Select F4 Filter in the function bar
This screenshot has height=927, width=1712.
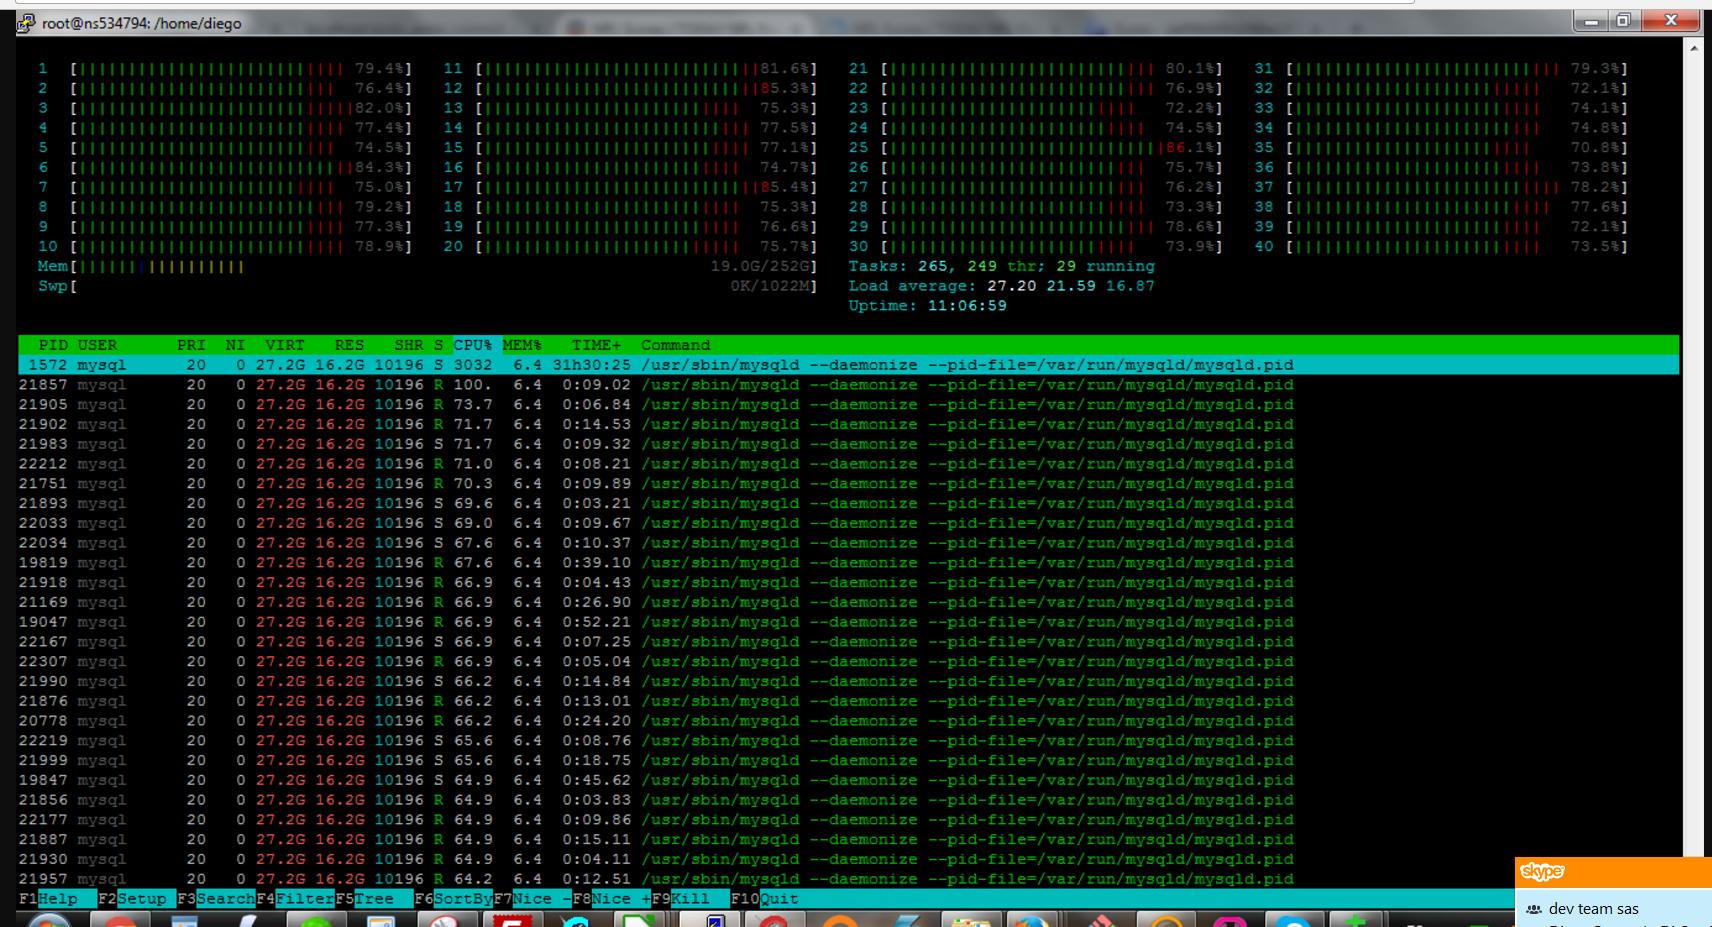295,898
